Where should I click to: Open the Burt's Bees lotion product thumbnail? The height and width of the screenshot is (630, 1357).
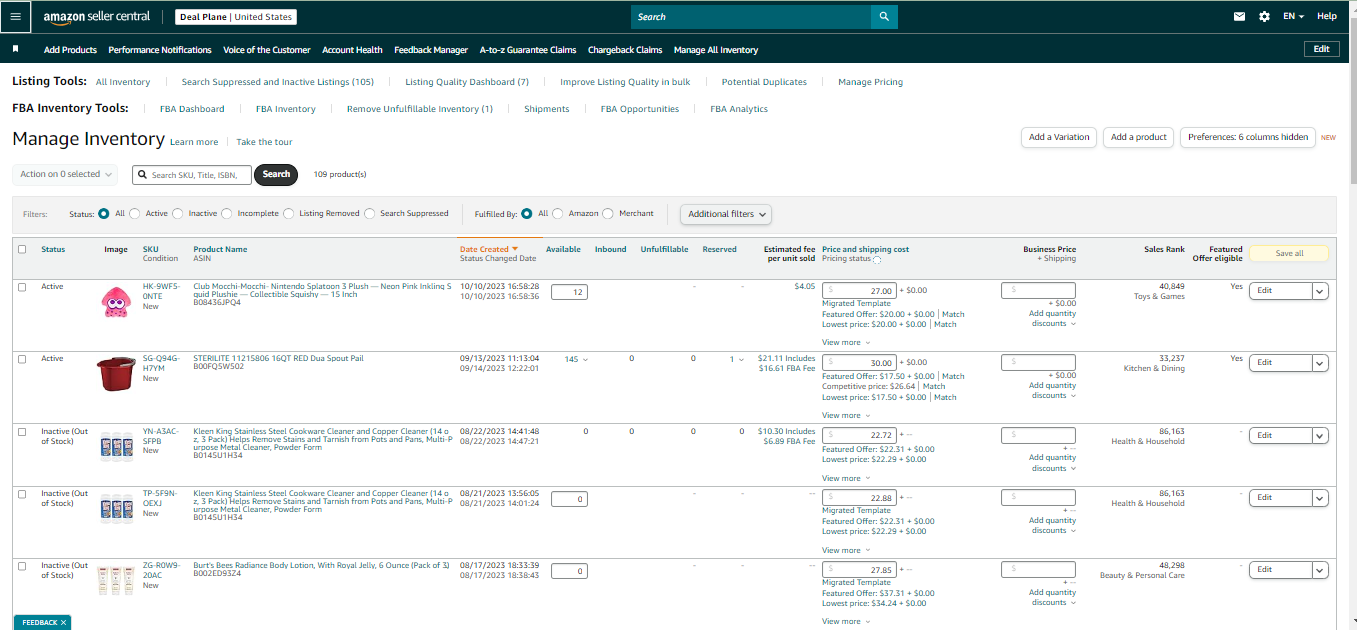click(116, 582)
